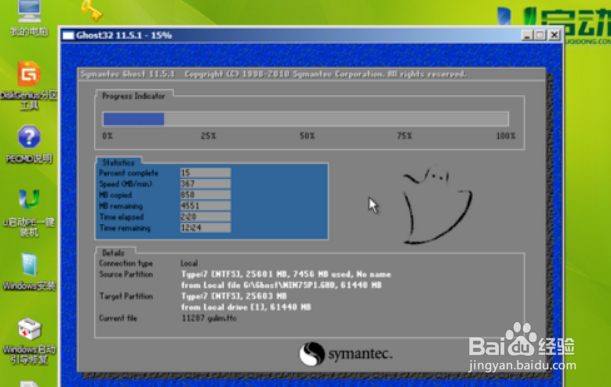611x387 pixels.
Task: Click the 50% progress scale label
Action: [307, 136]
